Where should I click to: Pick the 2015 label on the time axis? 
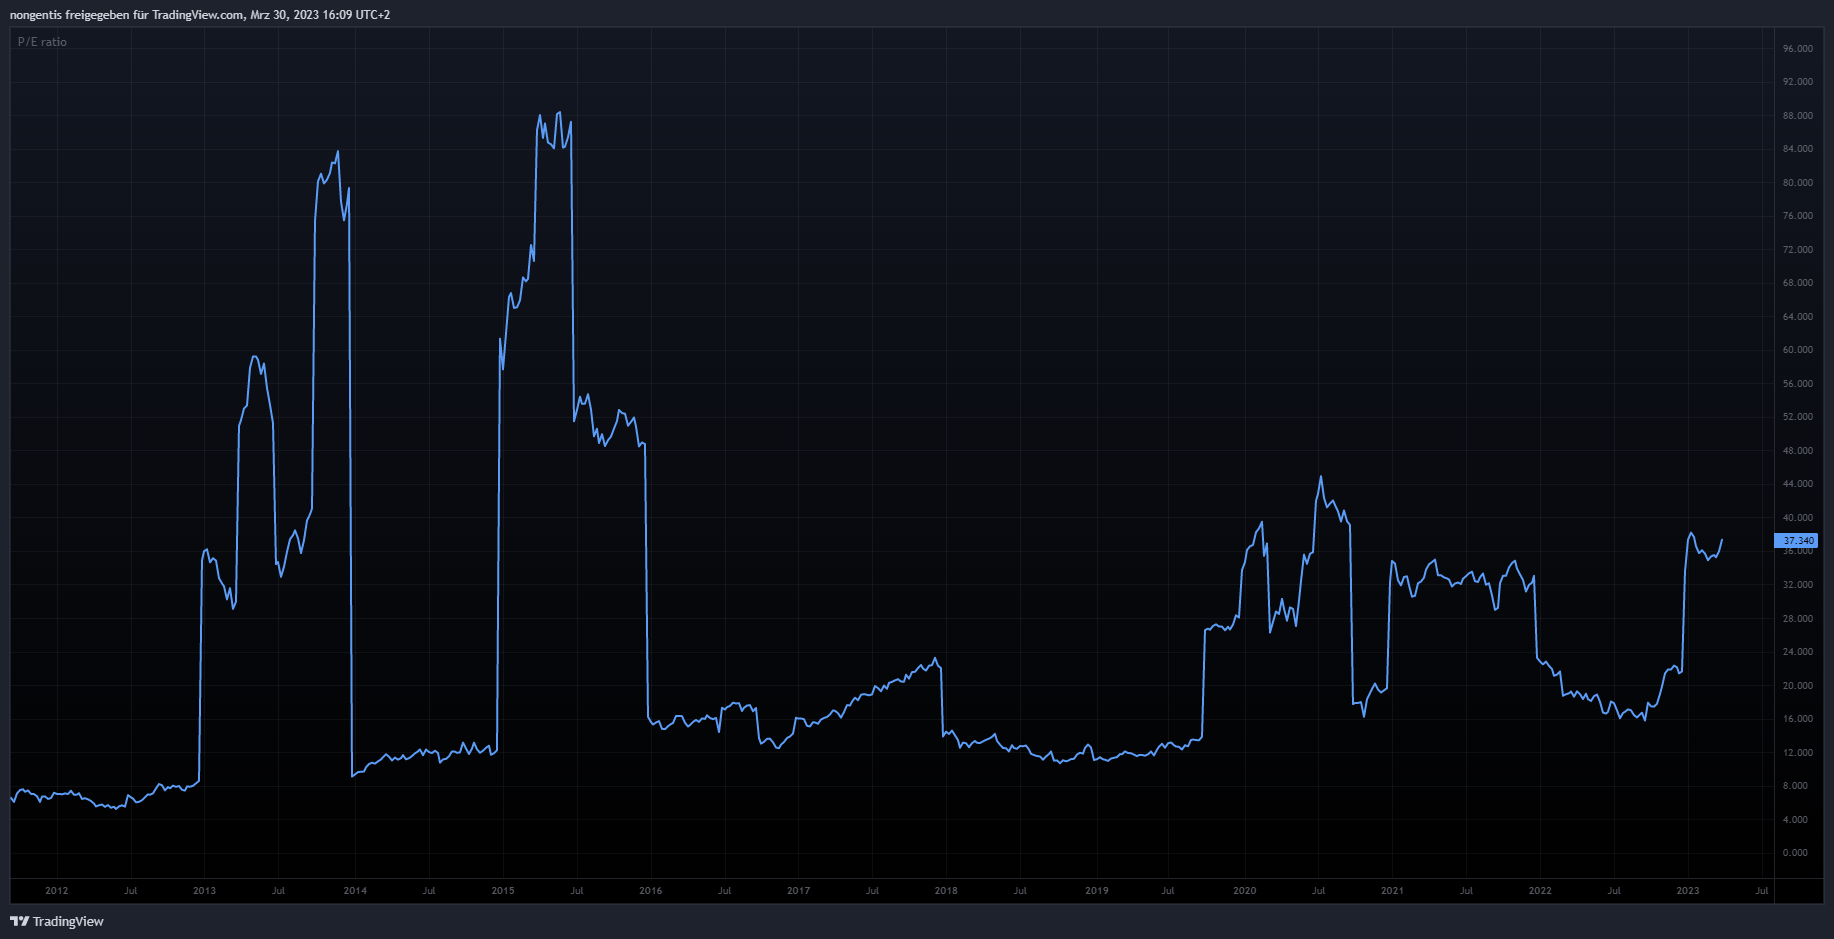[503, 890]
